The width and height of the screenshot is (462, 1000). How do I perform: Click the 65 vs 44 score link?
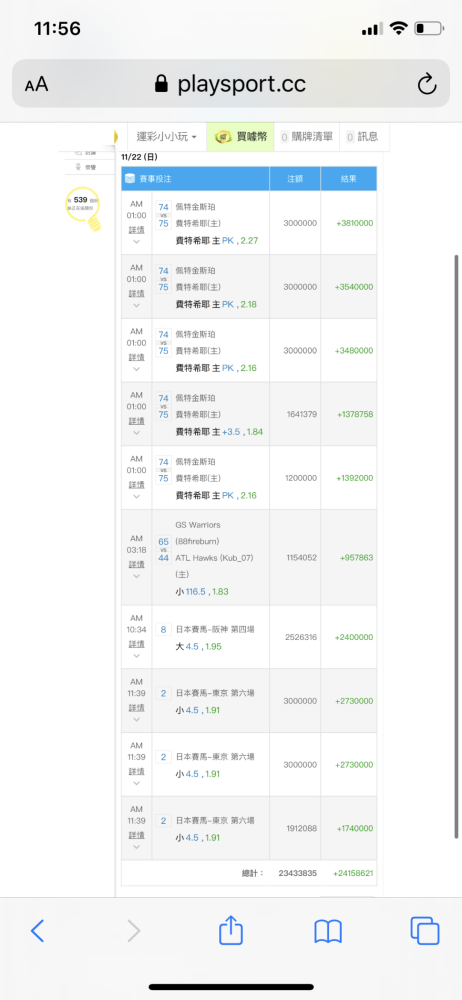pyautogui.click(x=163, y=550)
